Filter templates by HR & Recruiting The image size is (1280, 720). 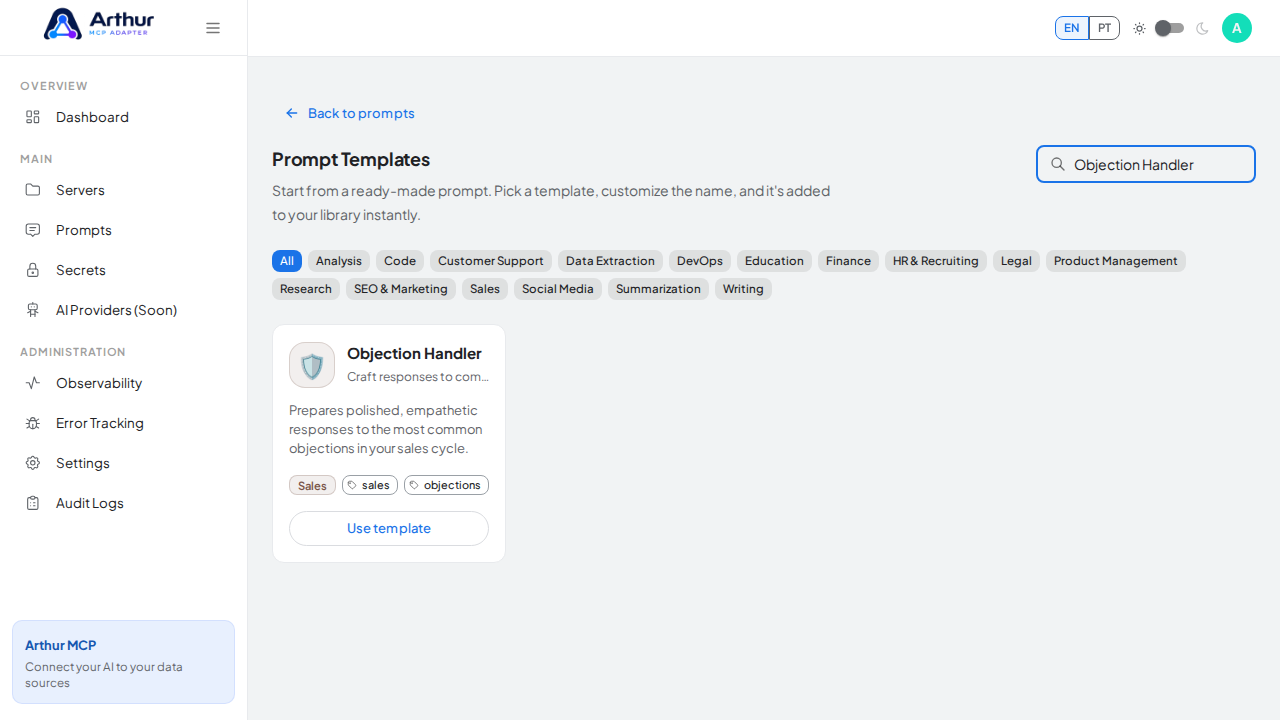coord(936,261)
